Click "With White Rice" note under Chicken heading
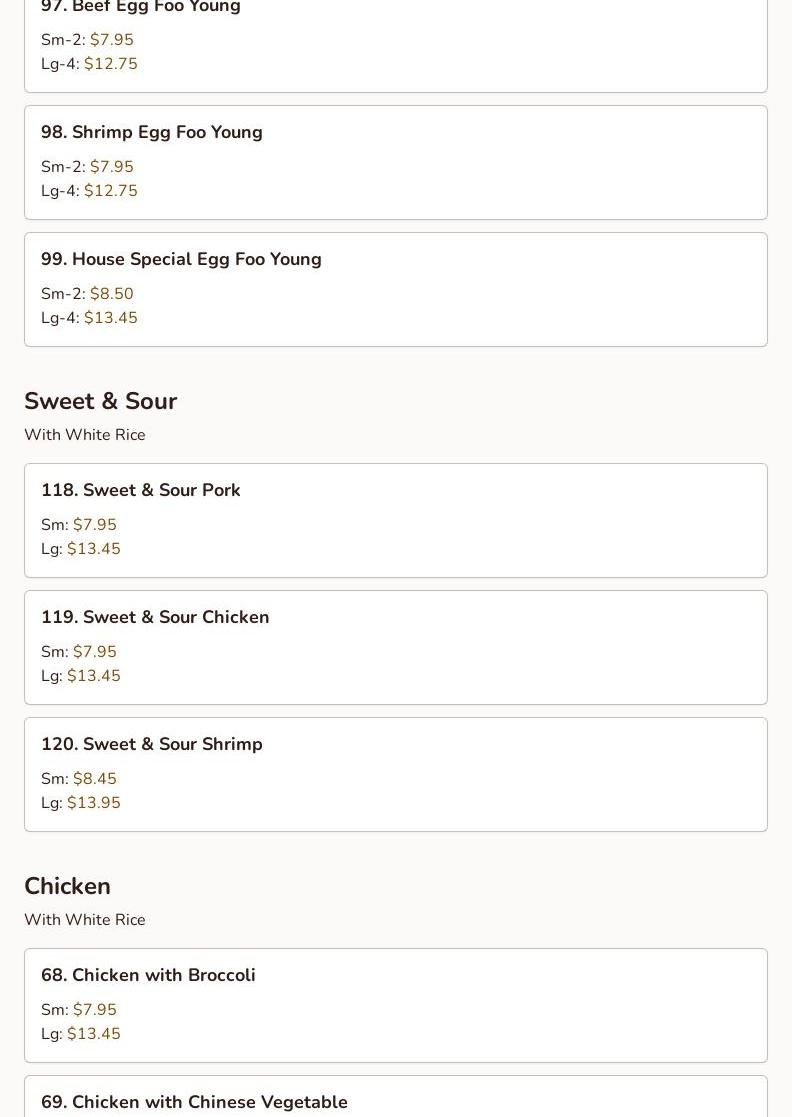This screenshot has height=1117, width=792. [x=85, y=920]
